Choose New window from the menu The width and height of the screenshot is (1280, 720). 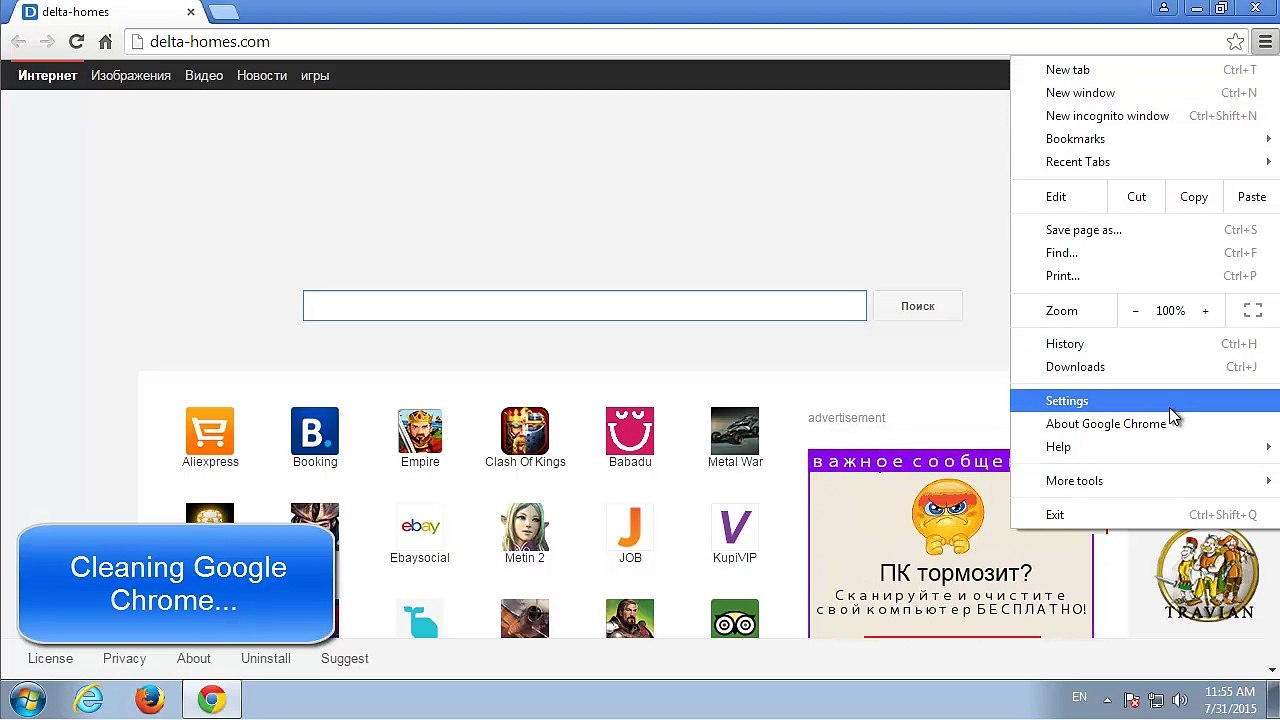coord(1145,93)
